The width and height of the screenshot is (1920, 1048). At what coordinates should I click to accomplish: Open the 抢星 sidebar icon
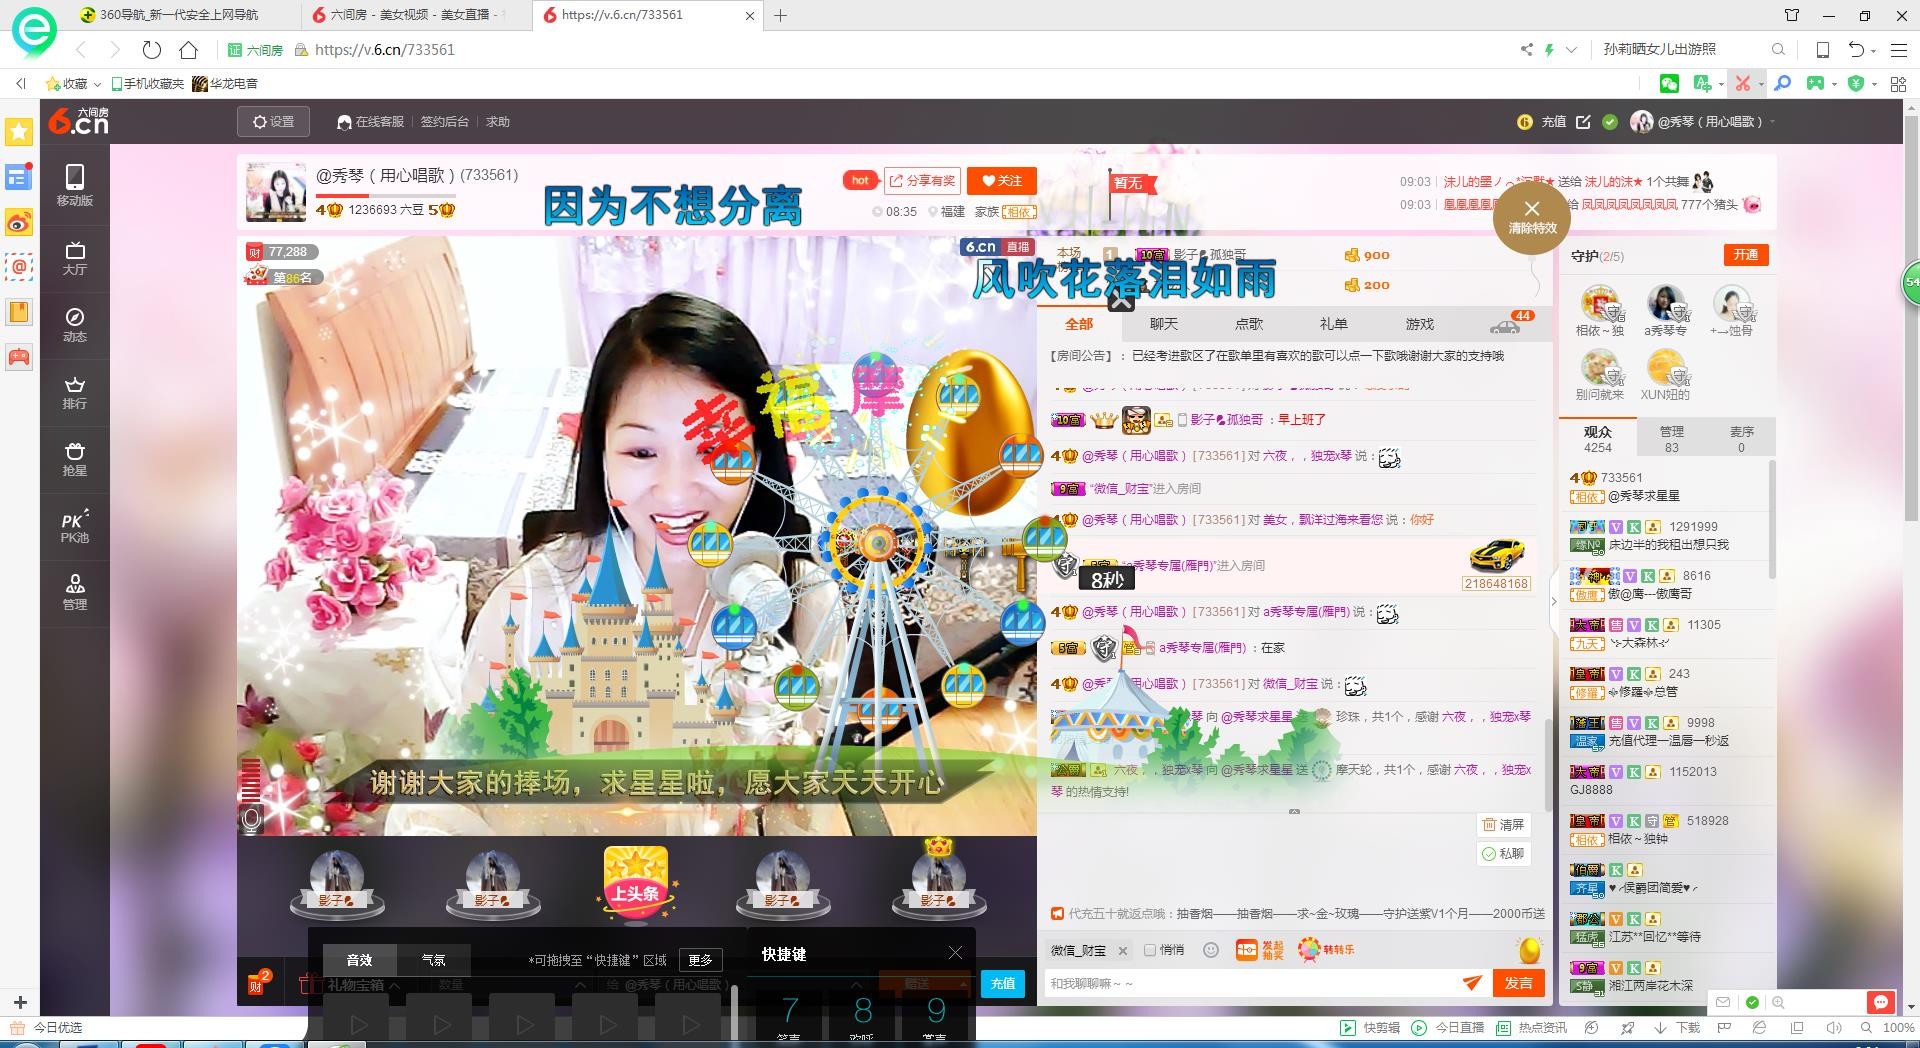(x=75, y=459)
